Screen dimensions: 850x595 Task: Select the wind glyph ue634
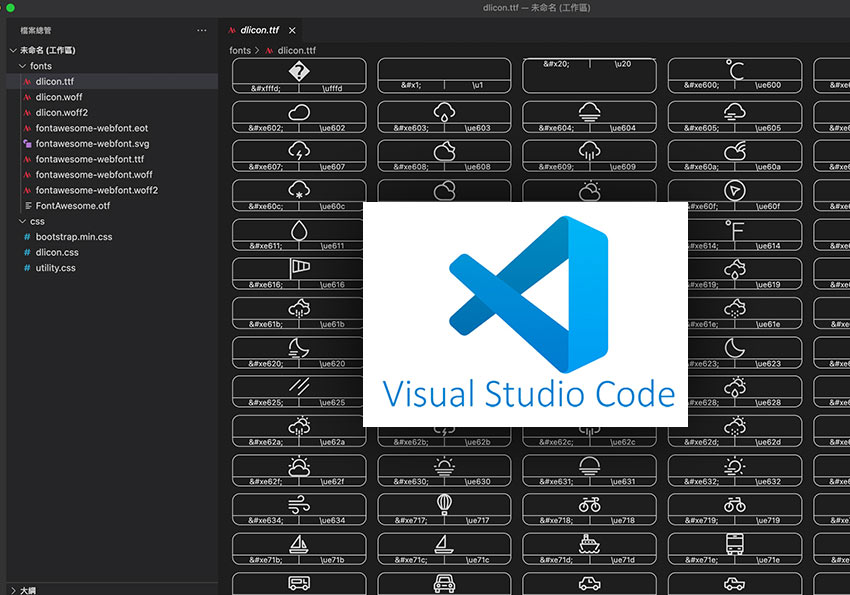(299, 505)
